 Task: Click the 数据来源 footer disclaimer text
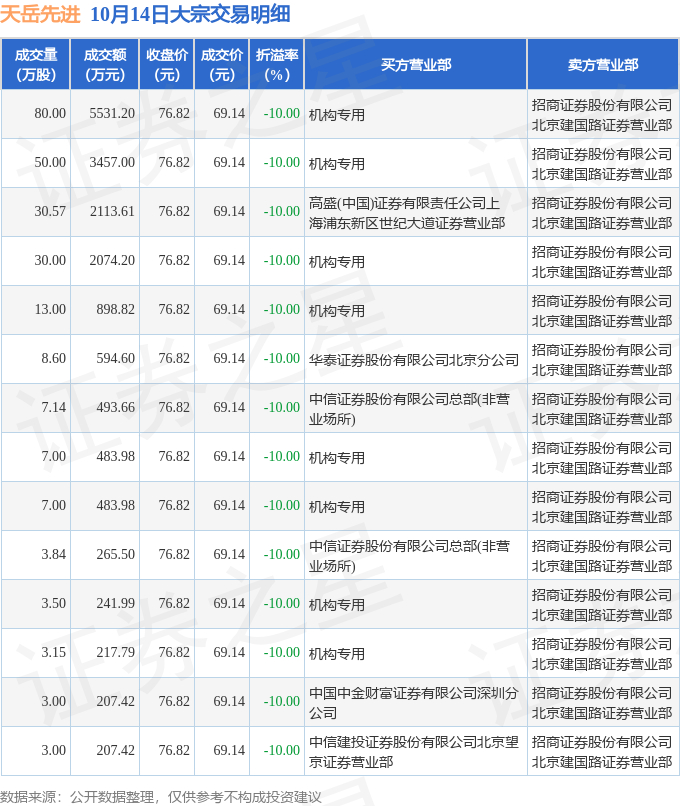tap(161, 797)
